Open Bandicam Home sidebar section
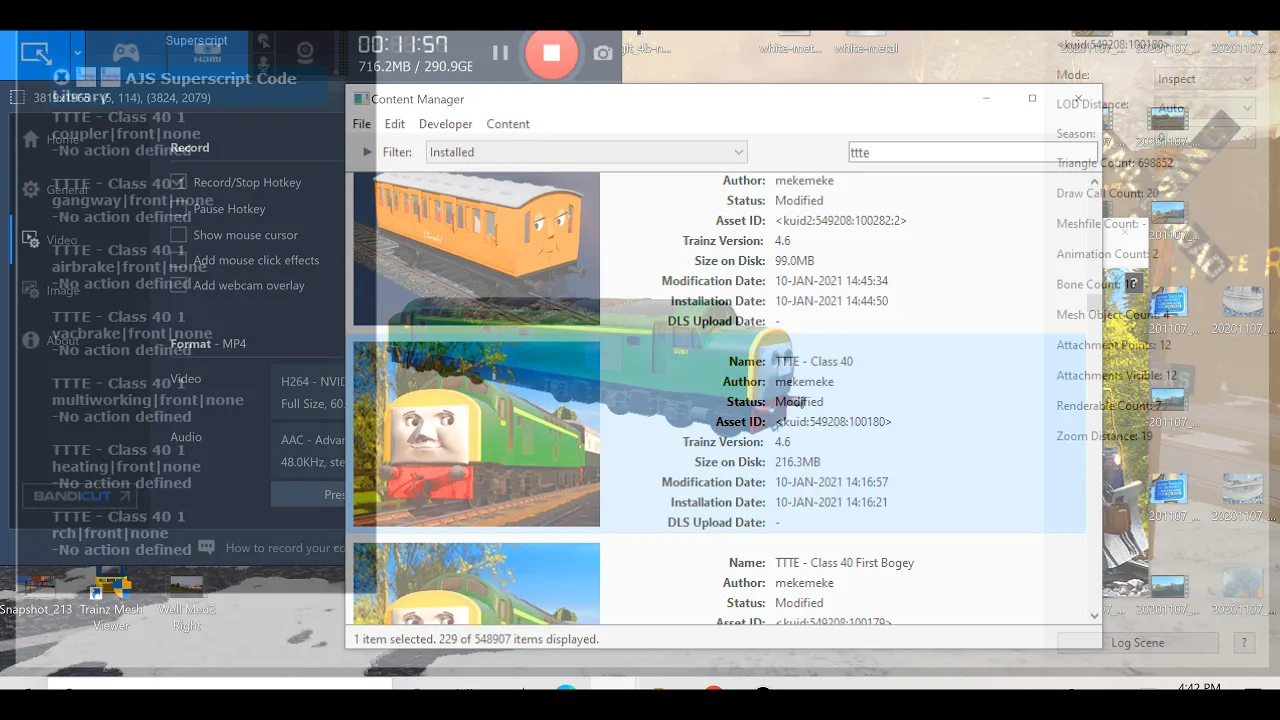 coord(50,140)
